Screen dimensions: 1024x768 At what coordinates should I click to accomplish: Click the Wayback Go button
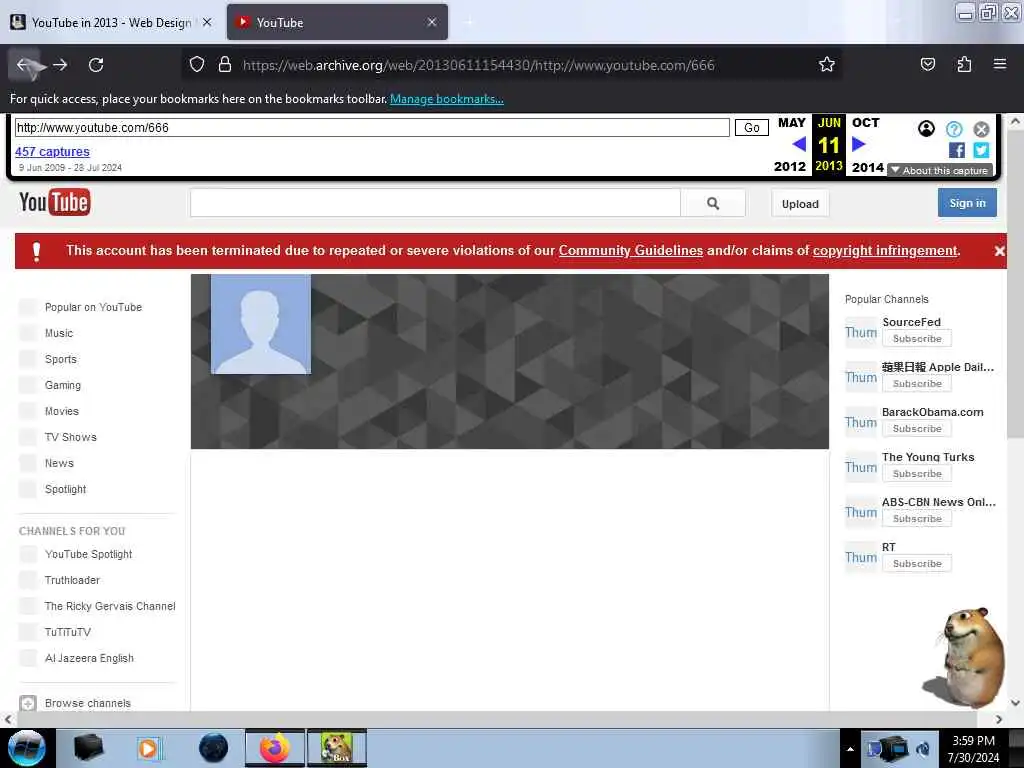[x=752, y=127]
